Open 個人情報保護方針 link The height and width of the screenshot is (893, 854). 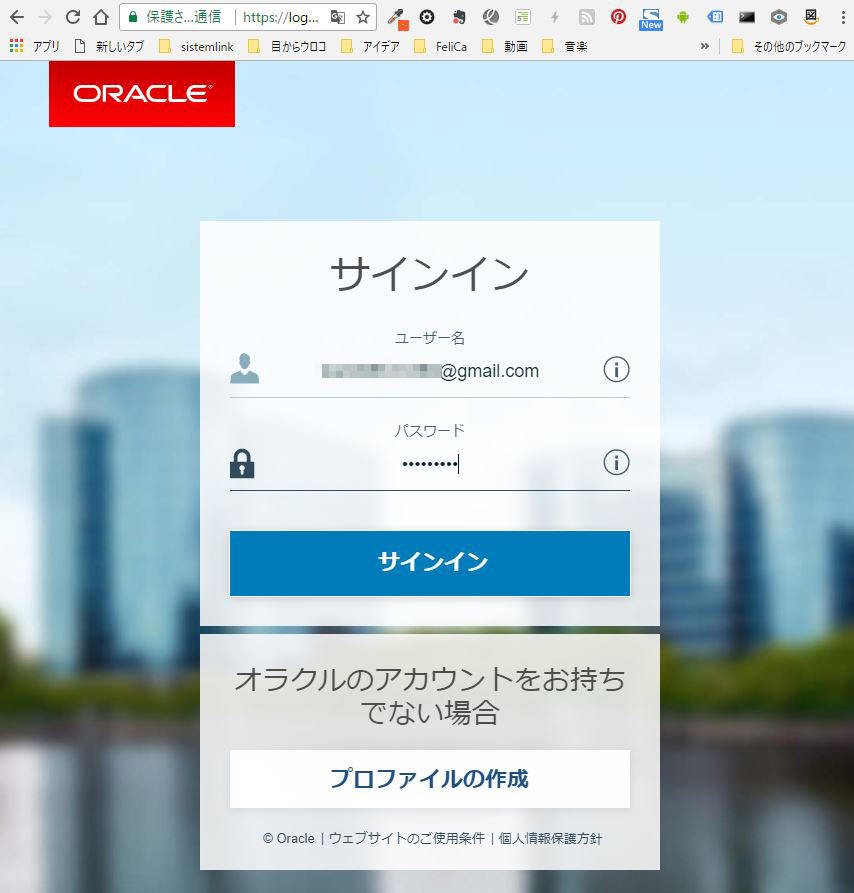click(x=550, y=838)
